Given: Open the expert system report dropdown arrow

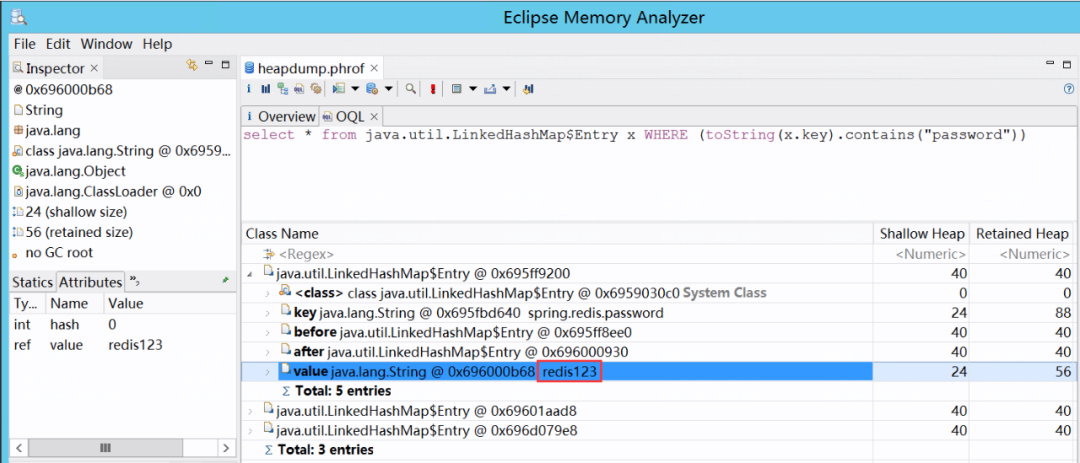Looking at the screenshot, I should tap(355, 89).
